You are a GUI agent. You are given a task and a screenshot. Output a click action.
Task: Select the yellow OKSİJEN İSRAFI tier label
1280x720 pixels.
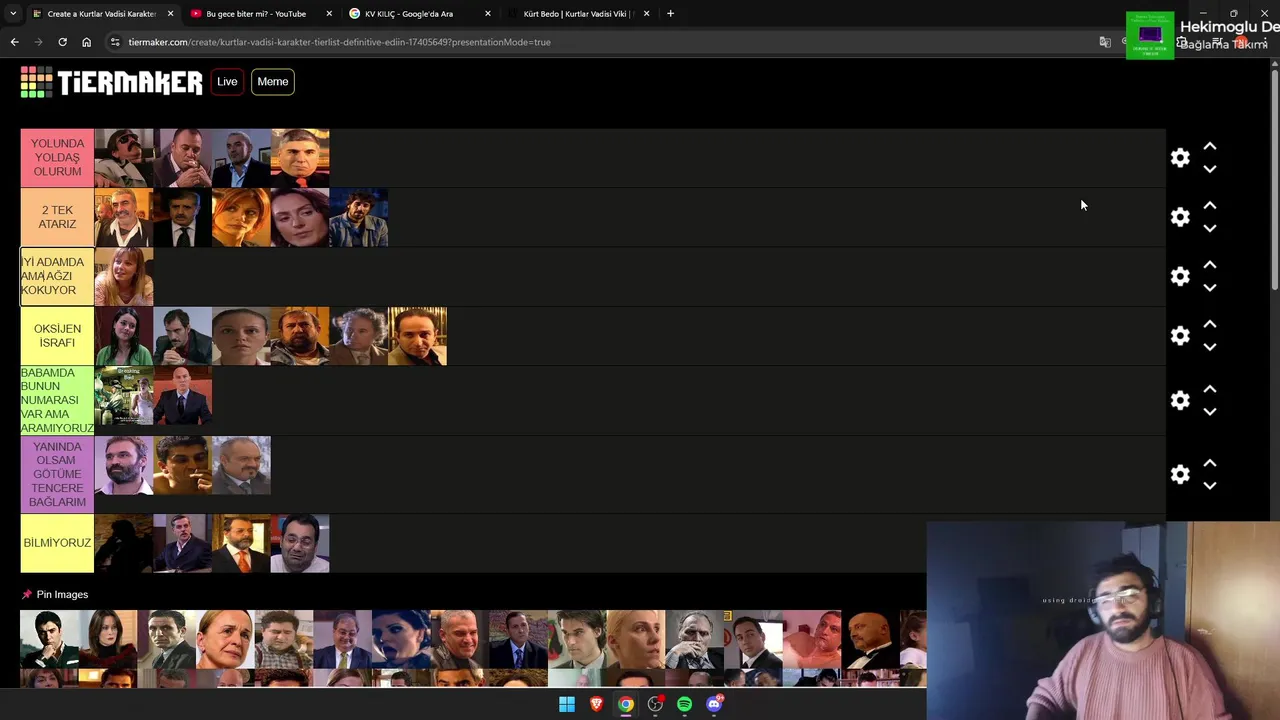57,336
